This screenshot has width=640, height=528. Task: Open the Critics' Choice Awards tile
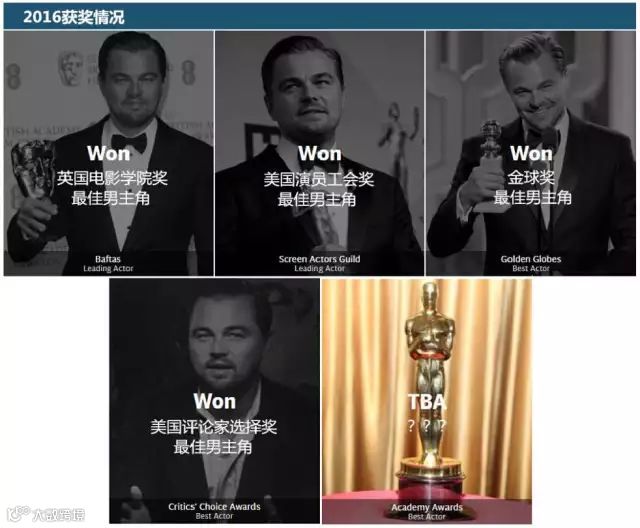click(214, 401)
